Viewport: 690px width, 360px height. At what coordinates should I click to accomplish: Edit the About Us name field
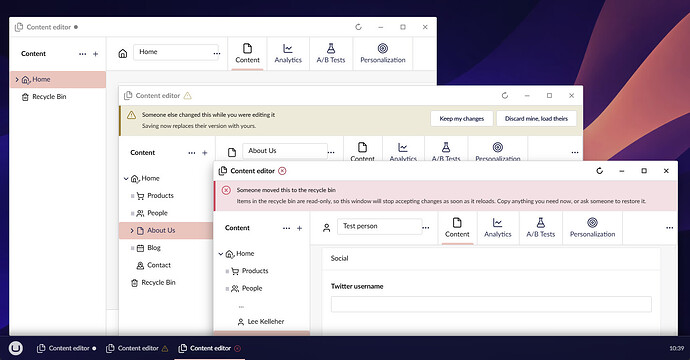point(285,151)
